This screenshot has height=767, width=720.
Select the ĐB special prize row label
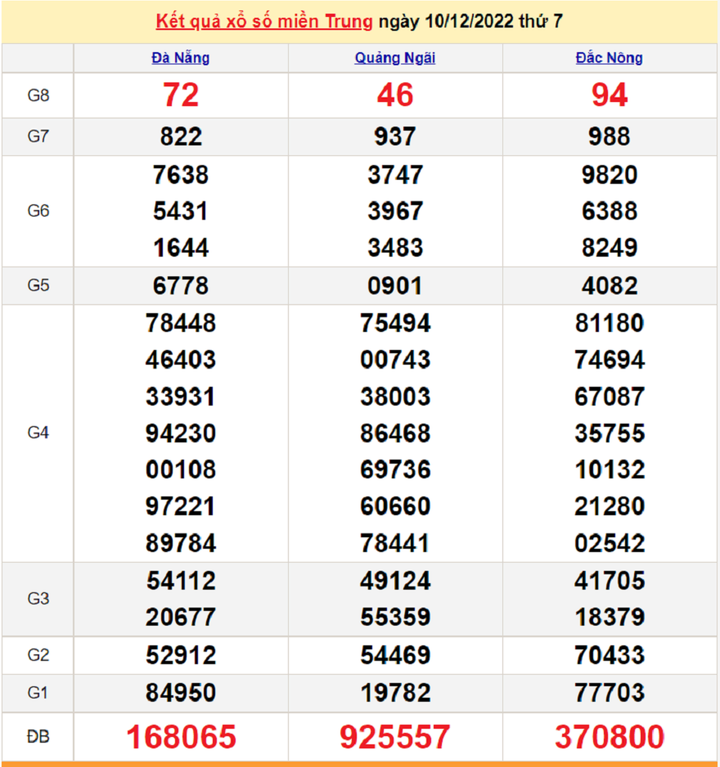coord(38,737)
